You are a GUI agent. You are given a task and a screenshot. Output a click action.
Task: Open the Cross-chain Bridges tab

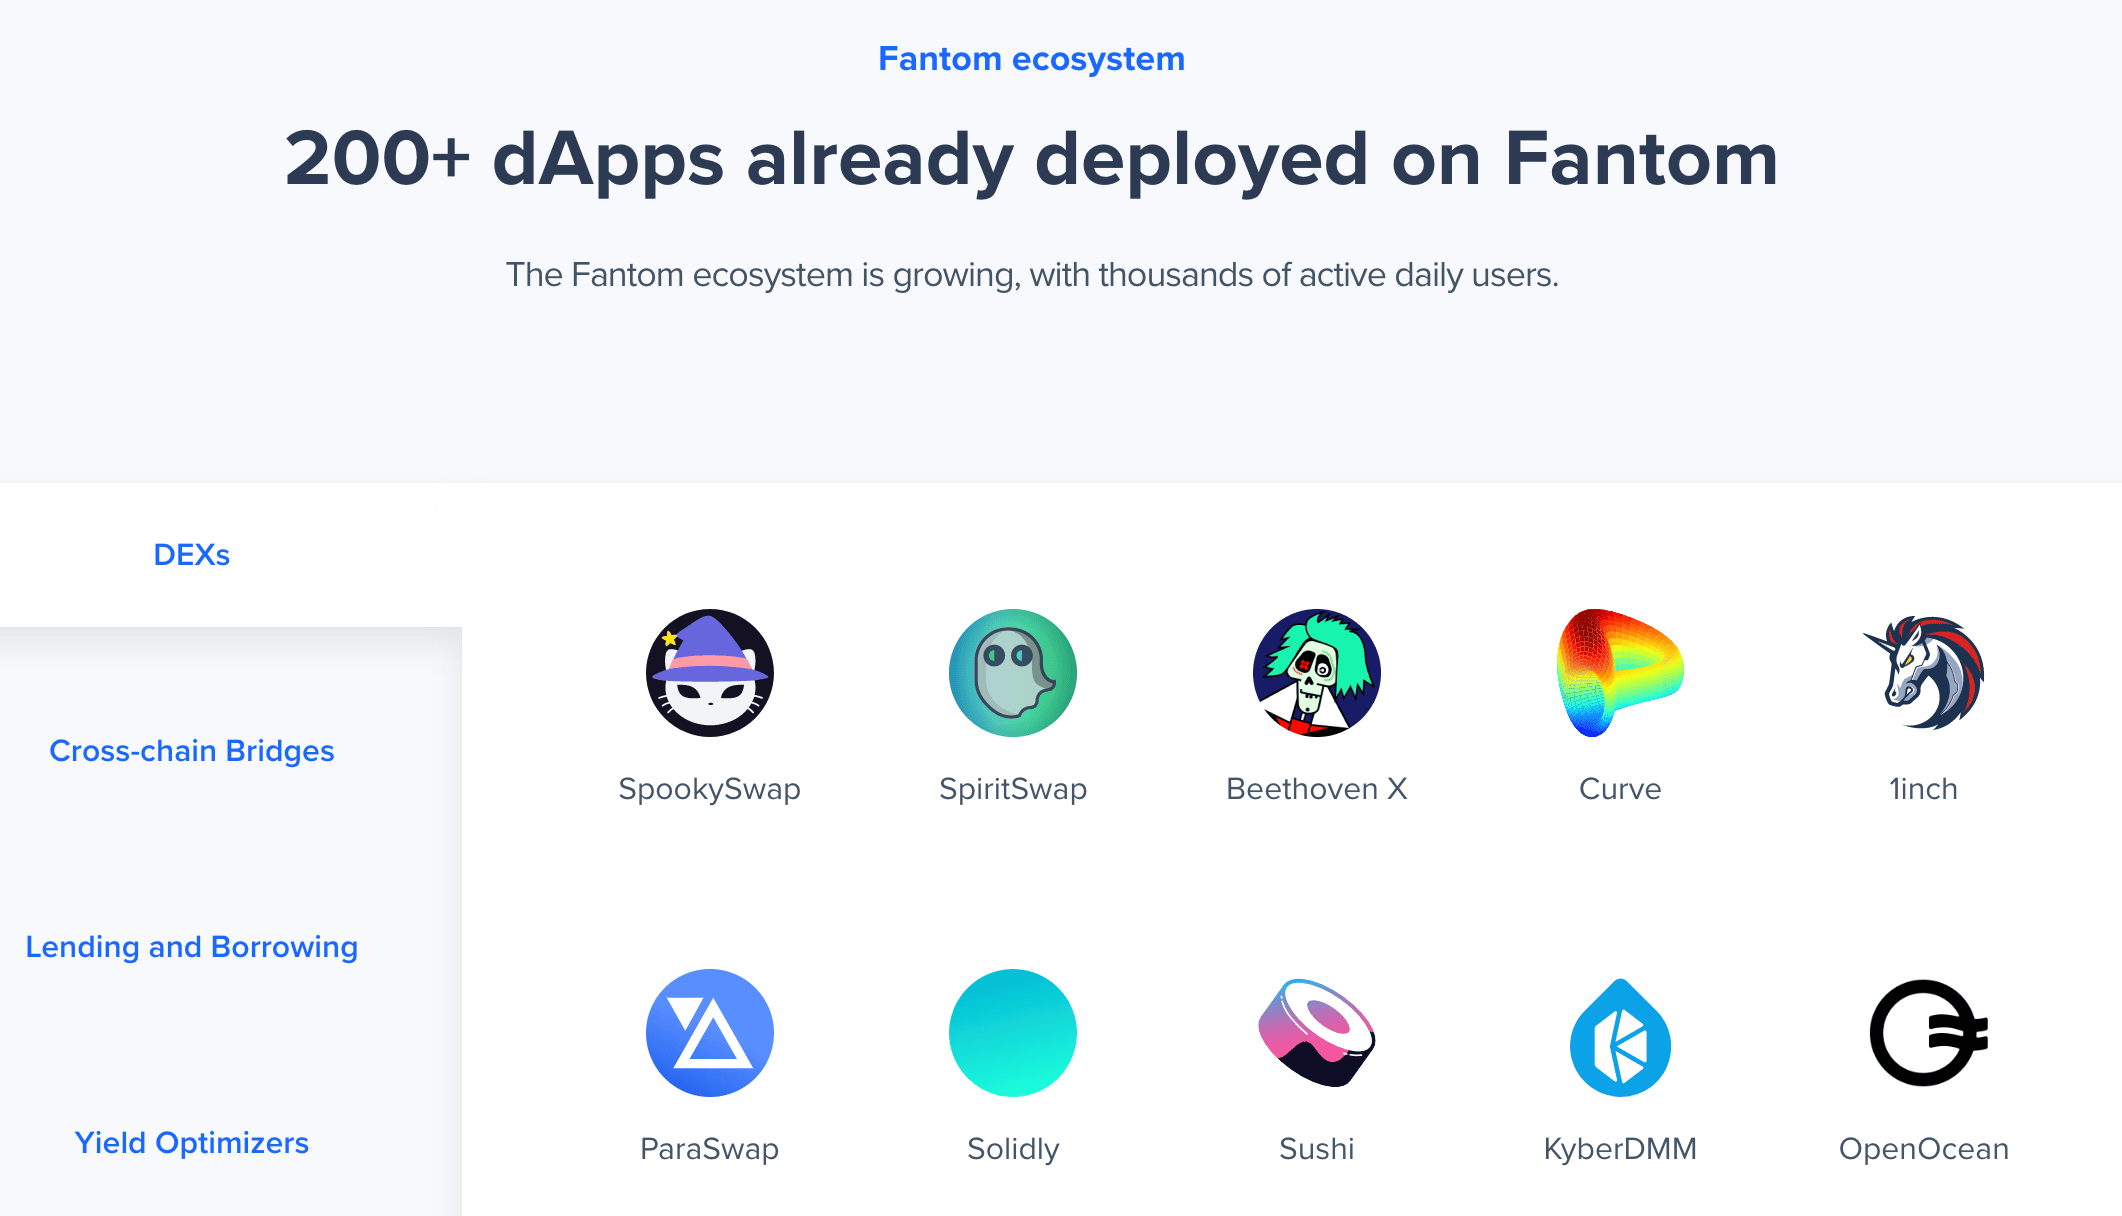(x=192, y=751)
